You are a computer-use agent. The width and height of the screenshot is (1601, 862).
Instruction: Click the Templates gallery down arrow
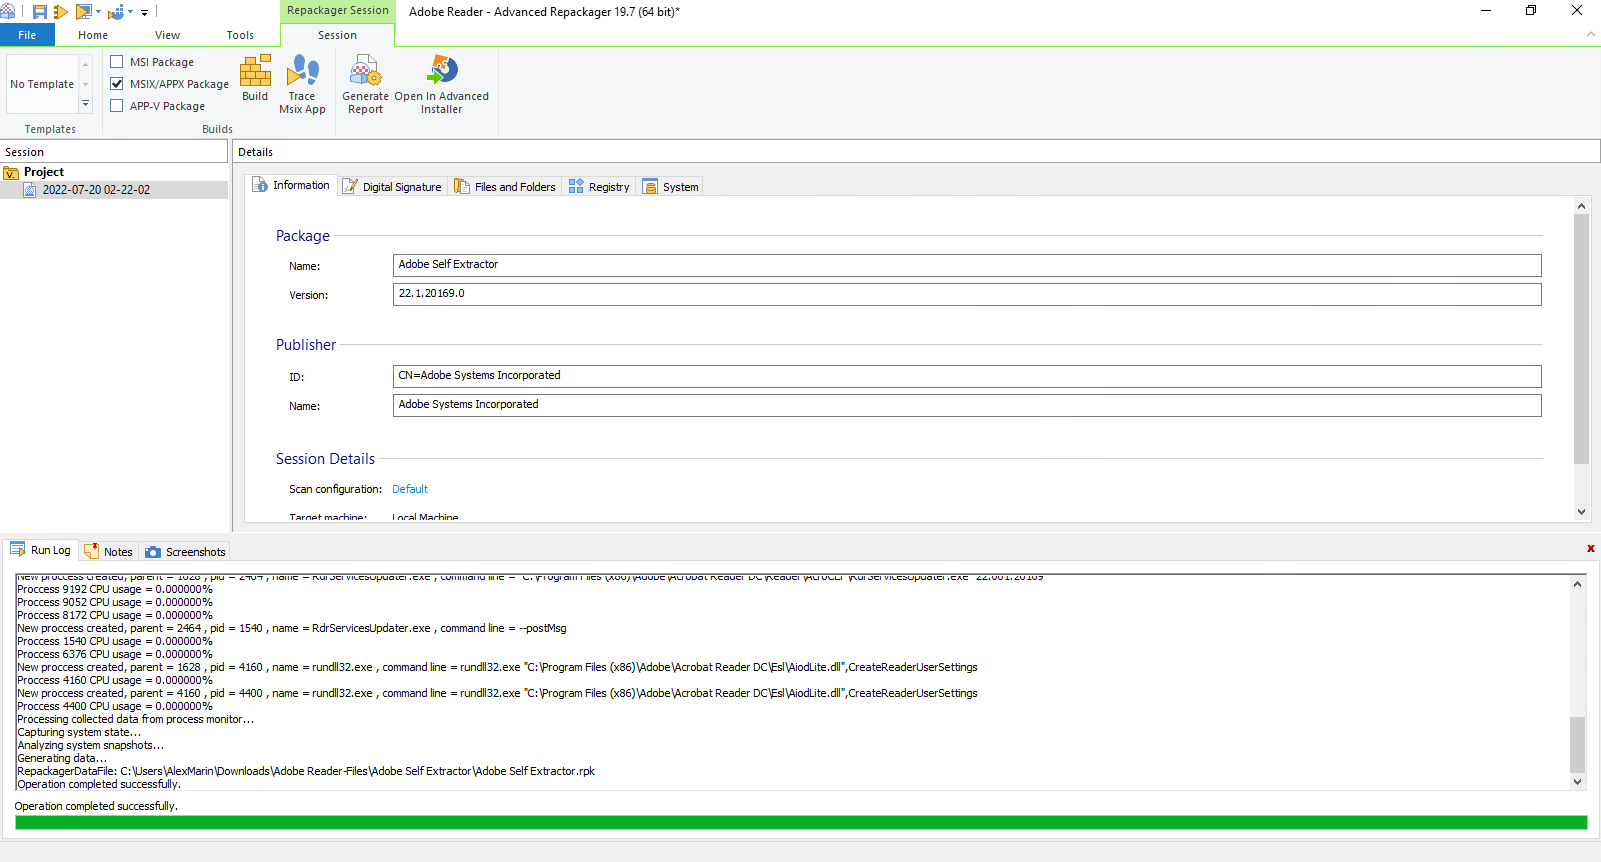[x=86, y=85]
